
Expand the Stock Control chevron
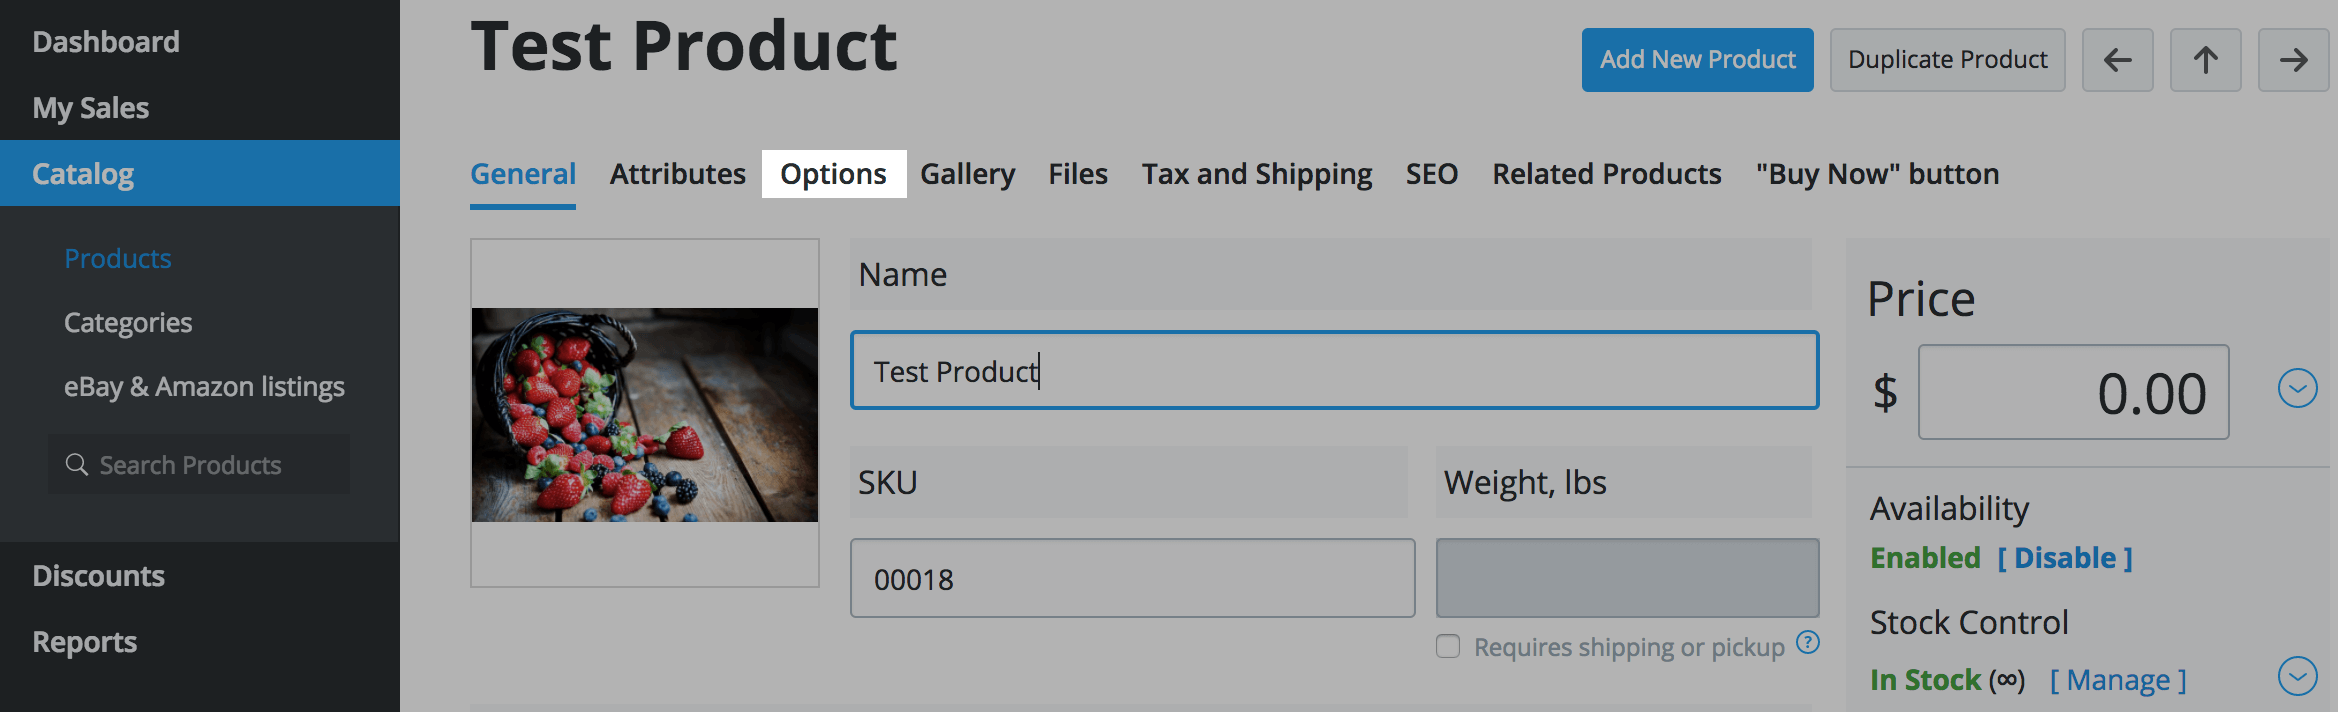click(2297, 676)
